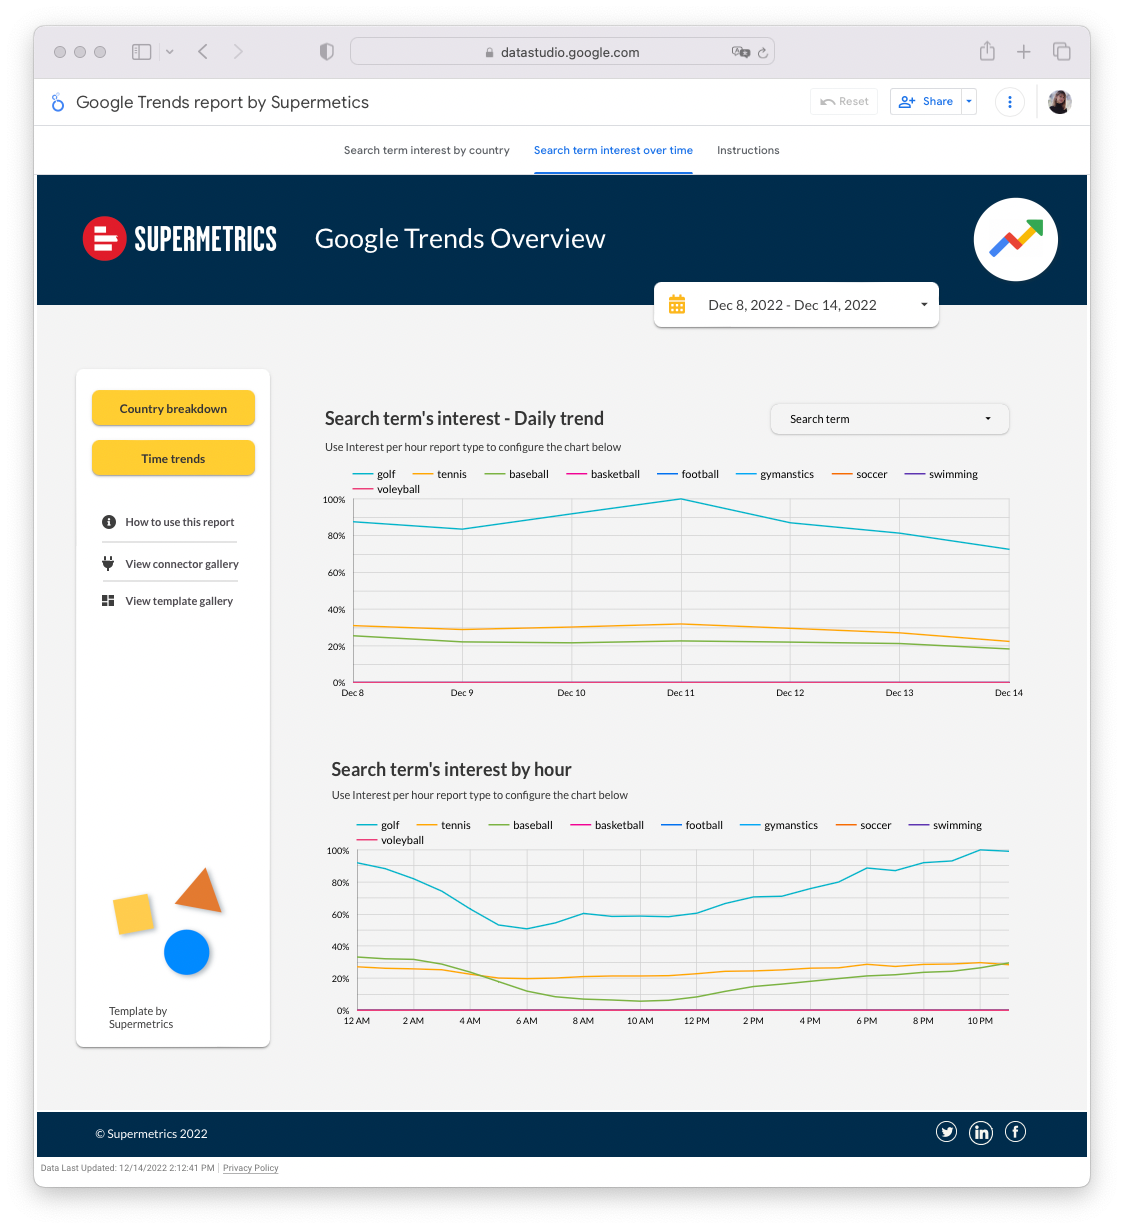Click the Facebook icon in footer
This screenshot has width=1124, height=1229.
coord(1015,1132)
